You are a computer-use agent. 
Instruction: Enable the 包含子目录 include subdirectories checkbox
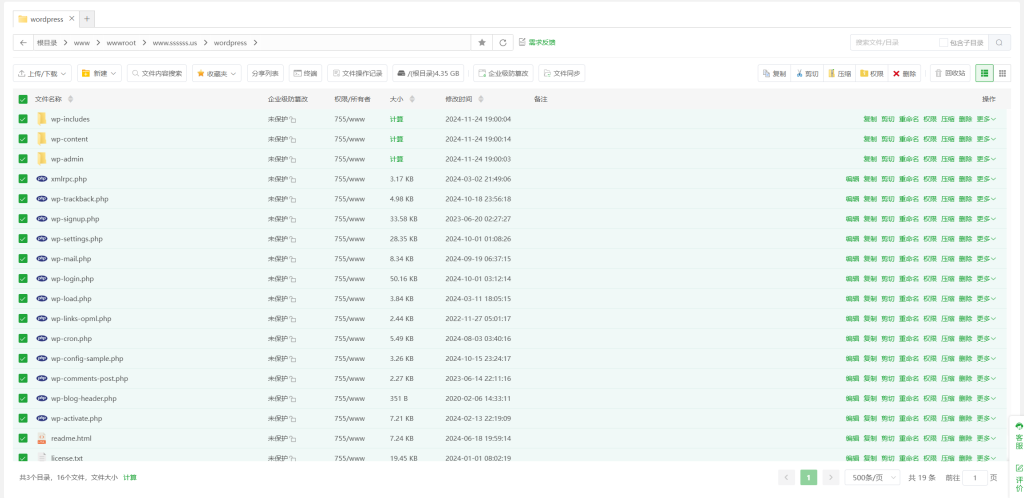[x=943, y=42]
